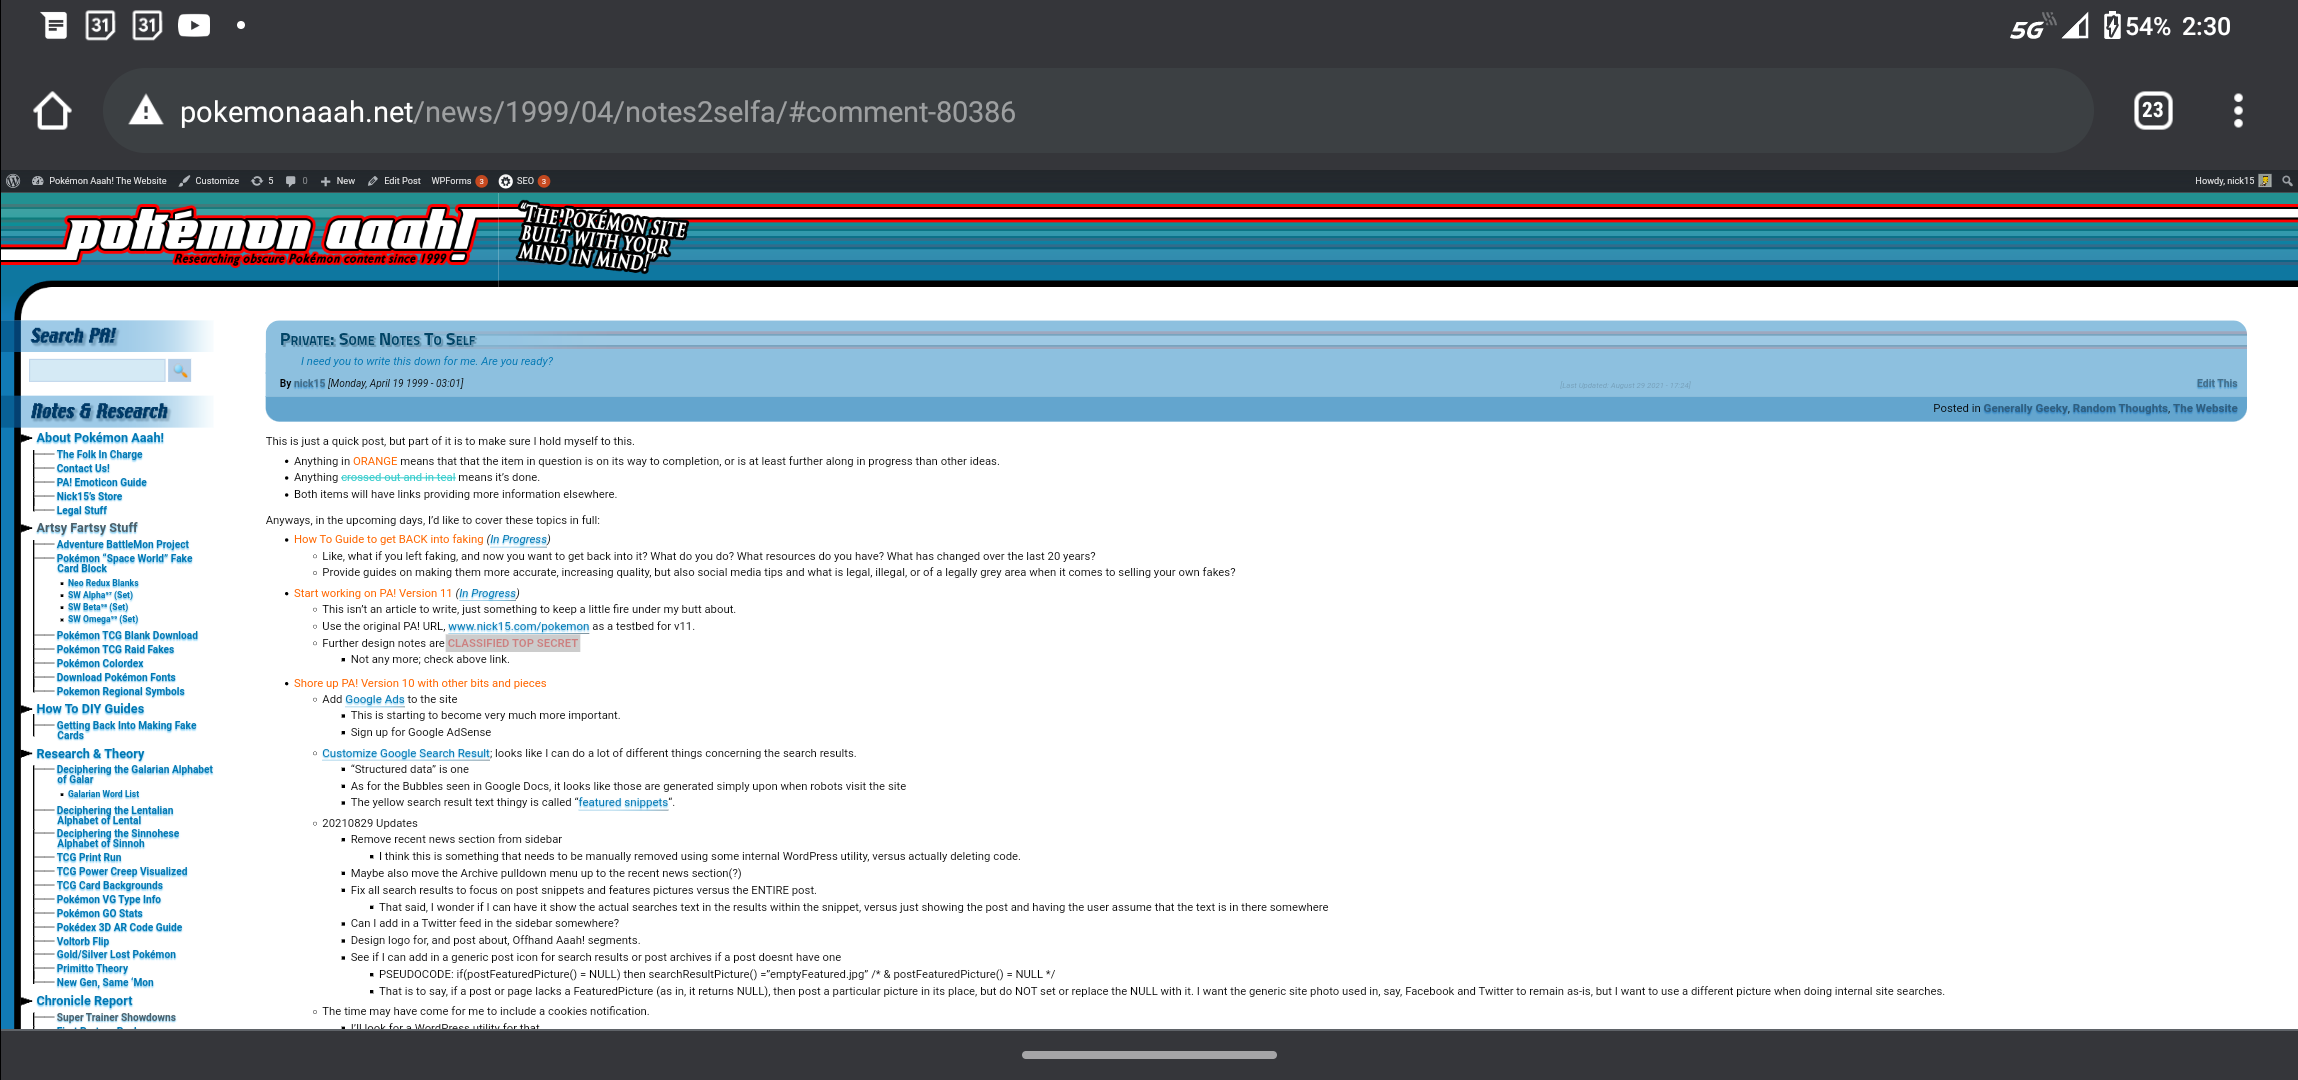
Task: Open Neo Redux Blanks sub-item
Action: coord(103,583)
